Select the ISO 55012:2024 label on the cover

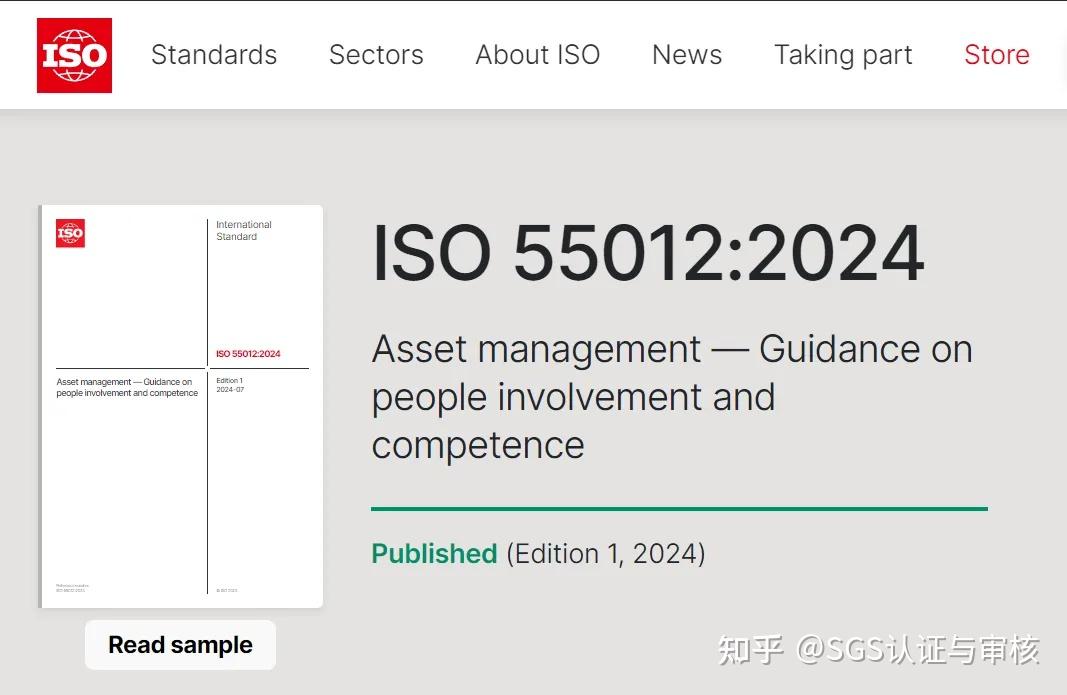point(246,353)
